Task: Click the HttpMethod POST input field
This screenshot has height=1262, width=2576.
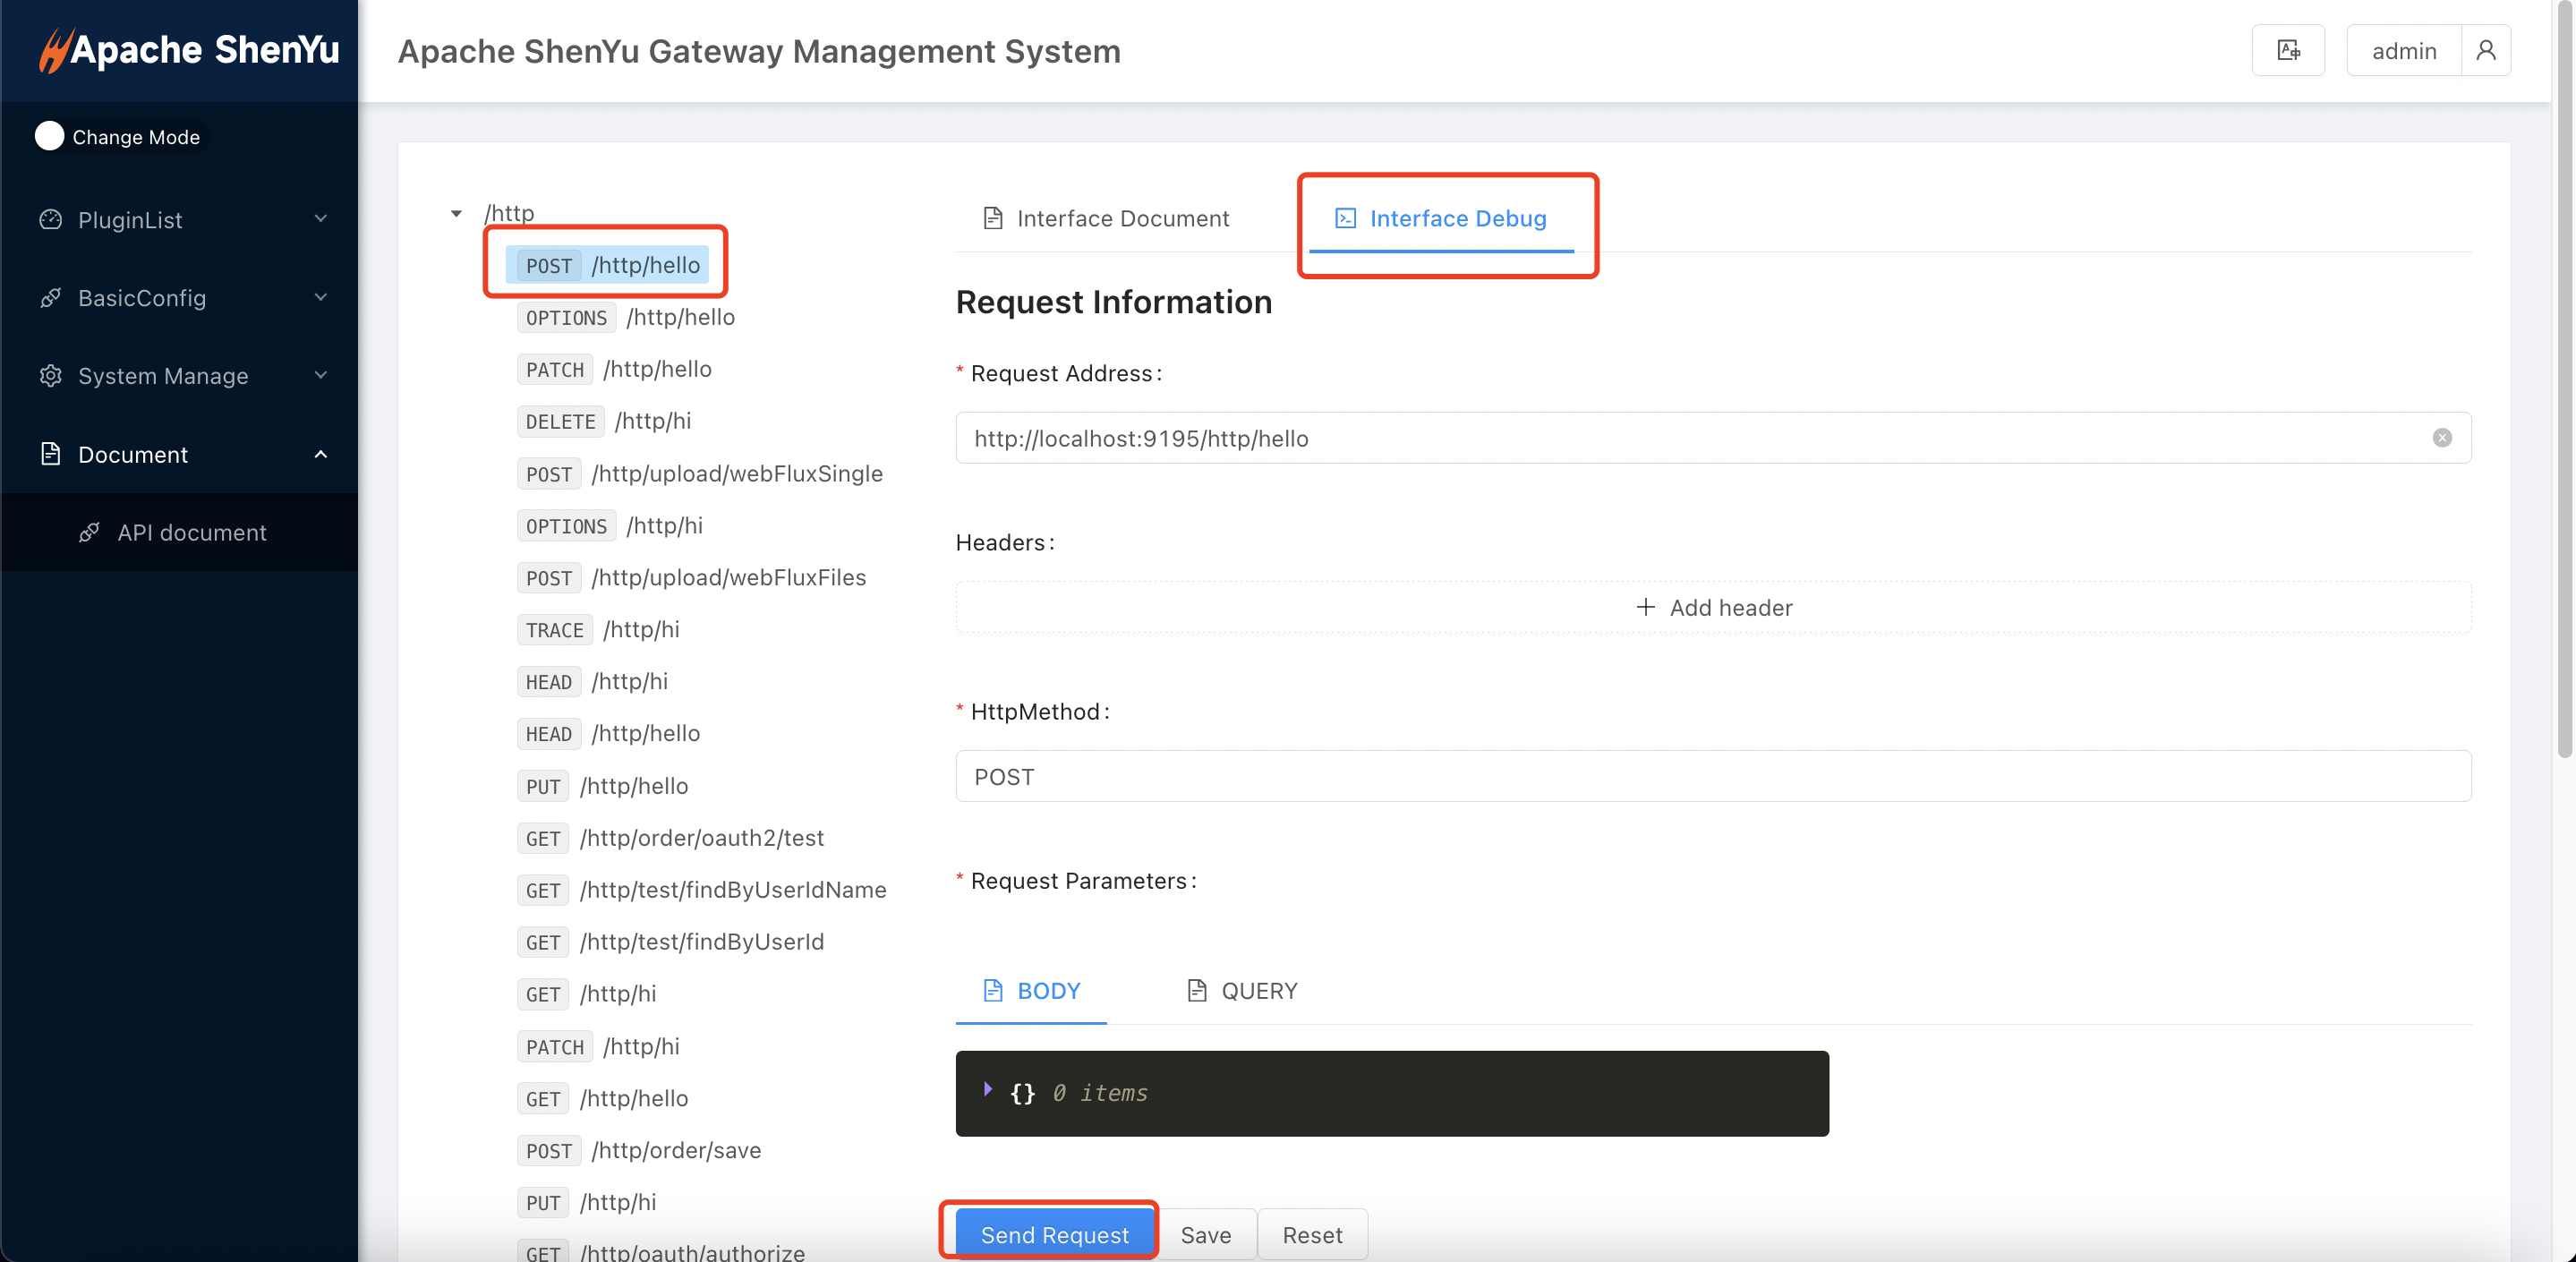Action: (1712, 777)
